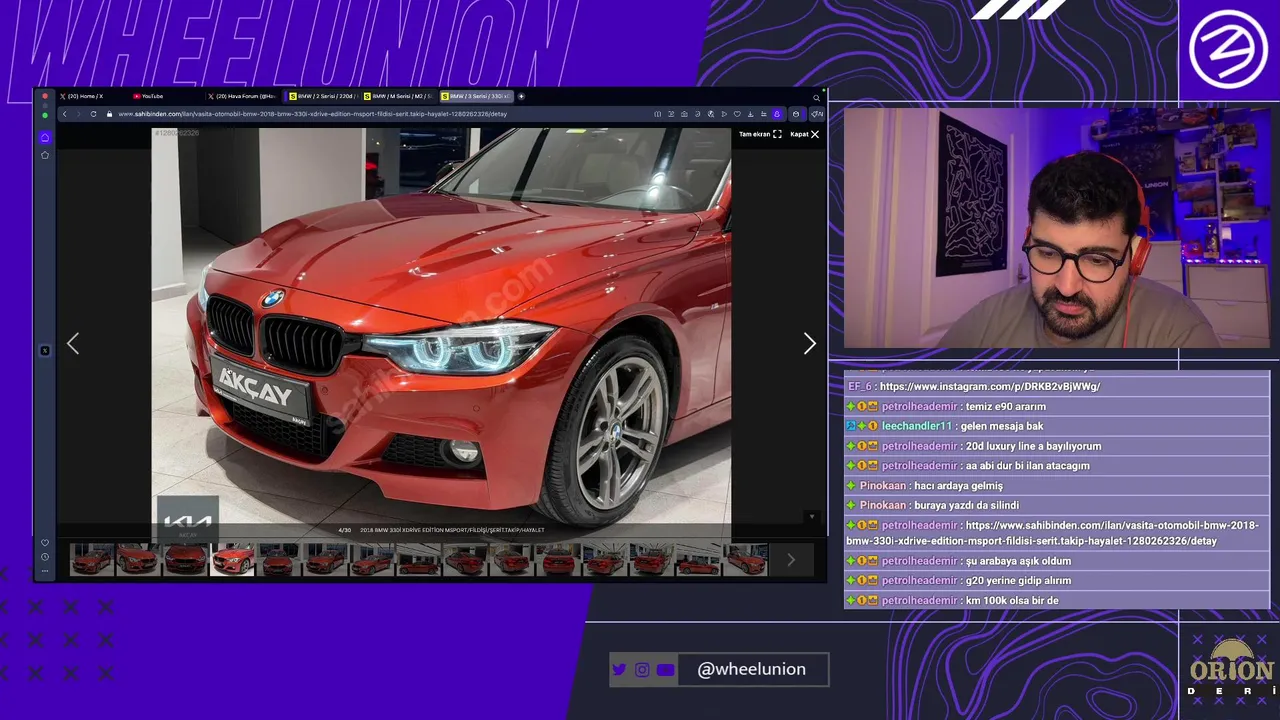The height and width of the screenshot is (720, 1280).
Task: Open the translate icon in address bar
Action: (x=711, y=114)
